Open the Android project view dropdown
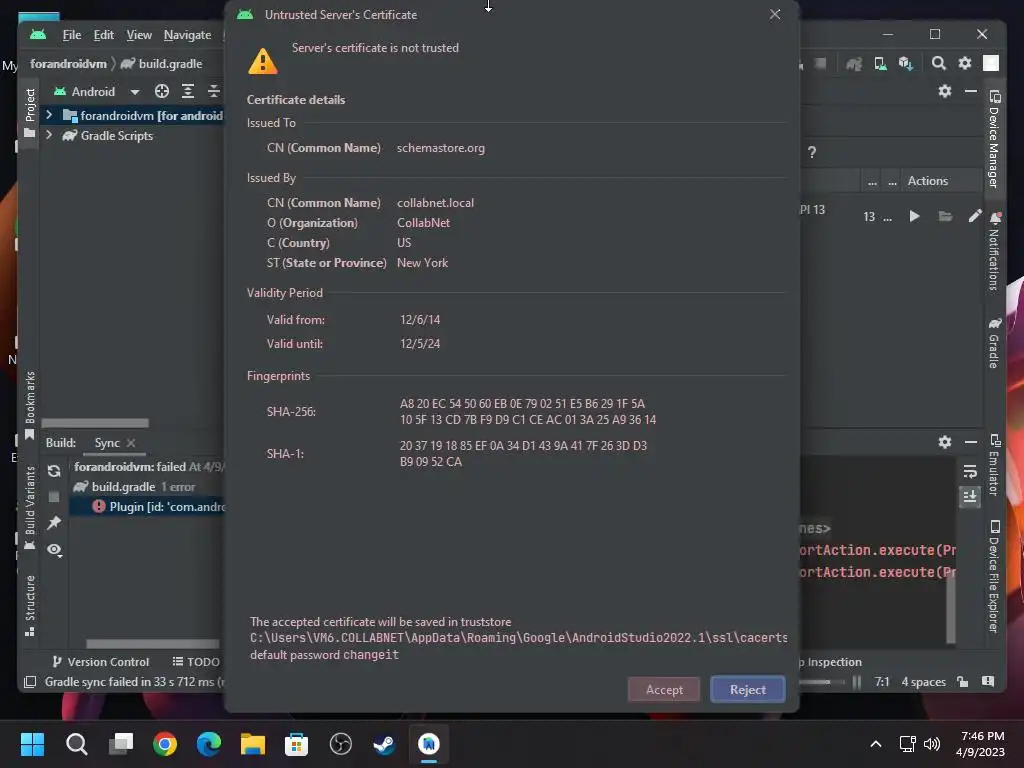This screenshot has height=768, width=1024. [x=135, y=92]
